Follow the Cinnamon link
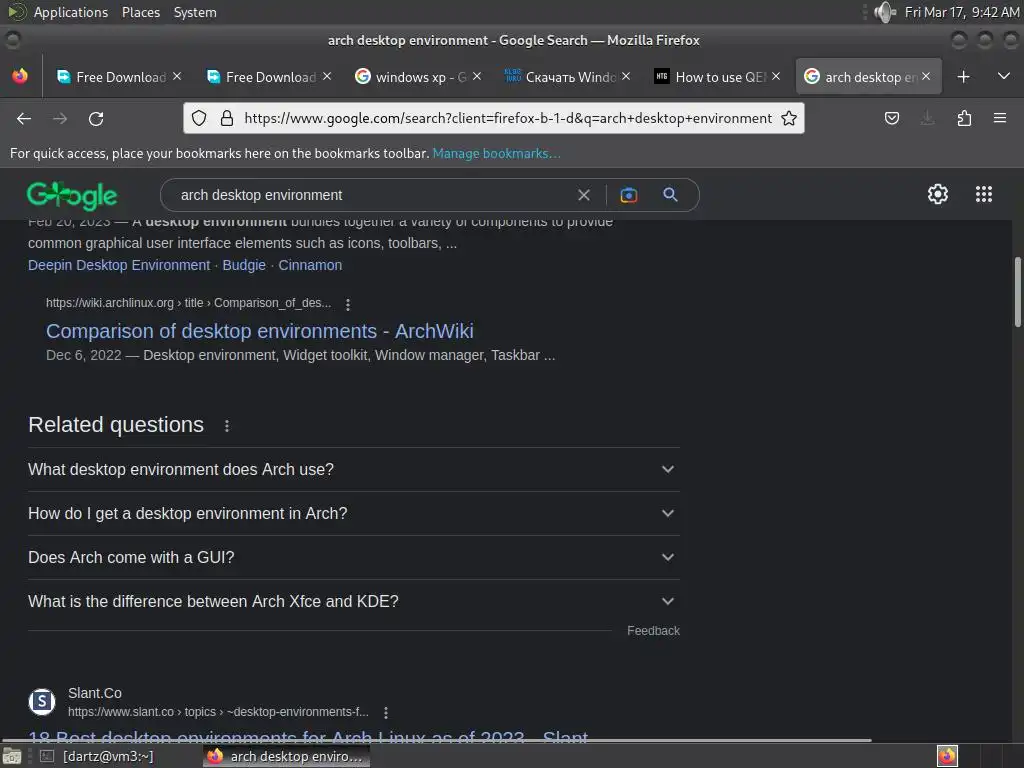1024x768 pixels. tap(310, 265)
